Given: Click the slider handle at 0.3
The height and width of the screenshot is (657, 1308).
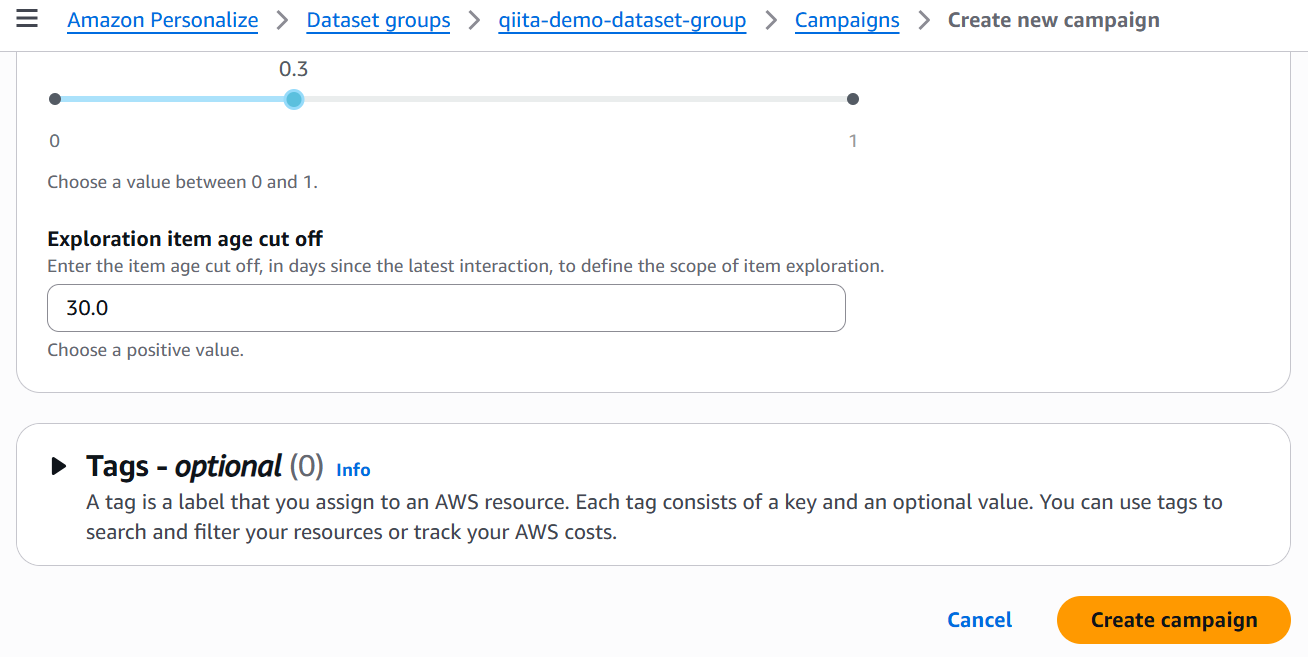Looking at the screenshot, I should point(293,99).
